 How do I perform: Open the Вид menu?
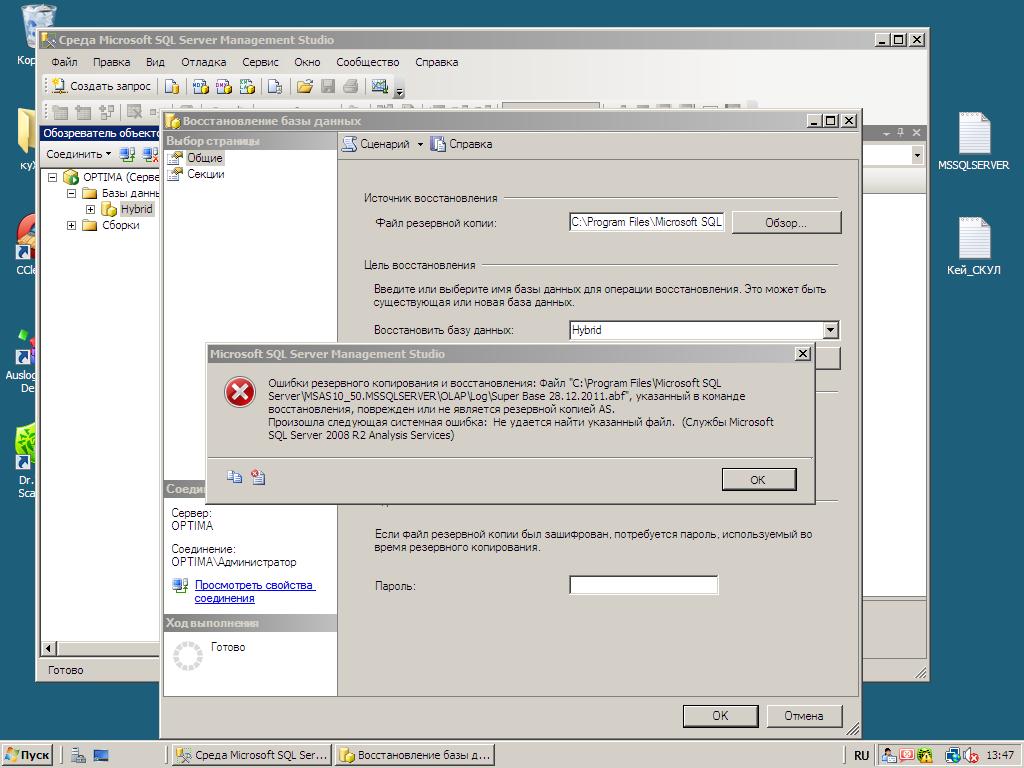155,62
